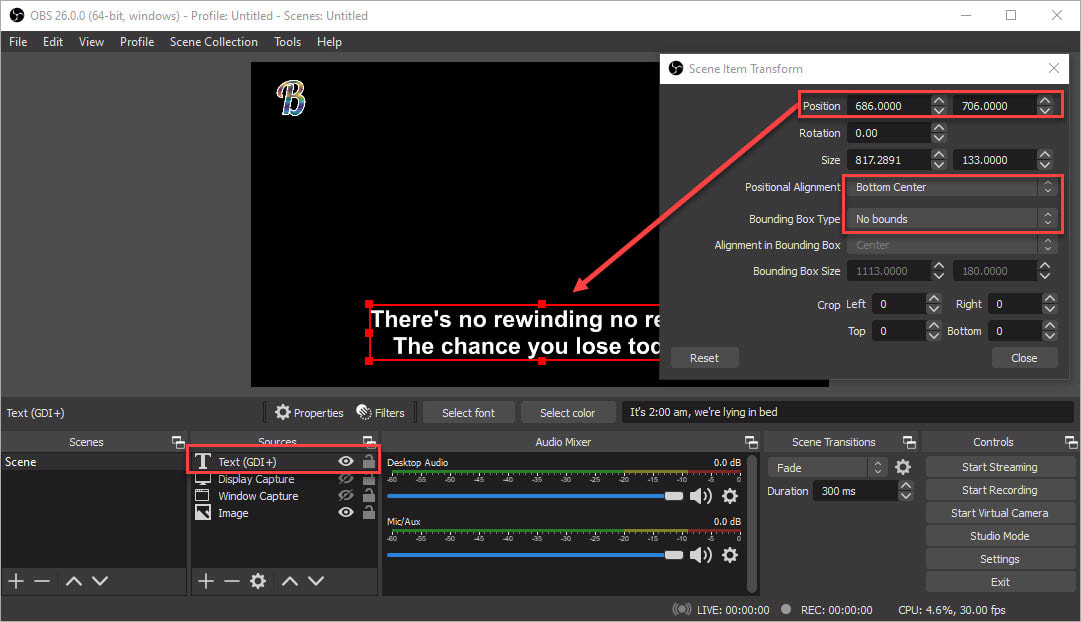
Task: Show the Display Capture source
Action: coord(346,479)
